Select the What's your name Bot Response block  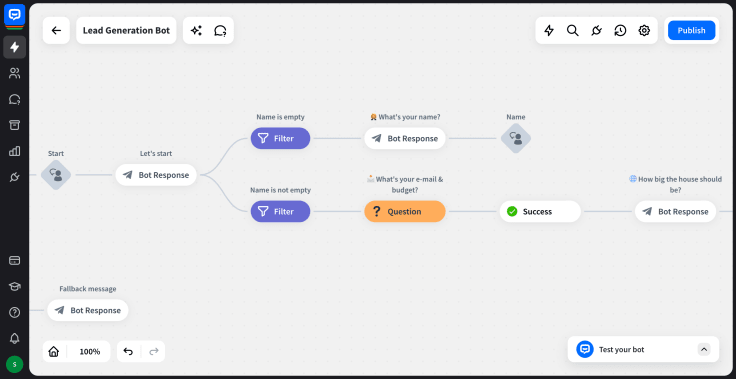[x=405, y=139]
